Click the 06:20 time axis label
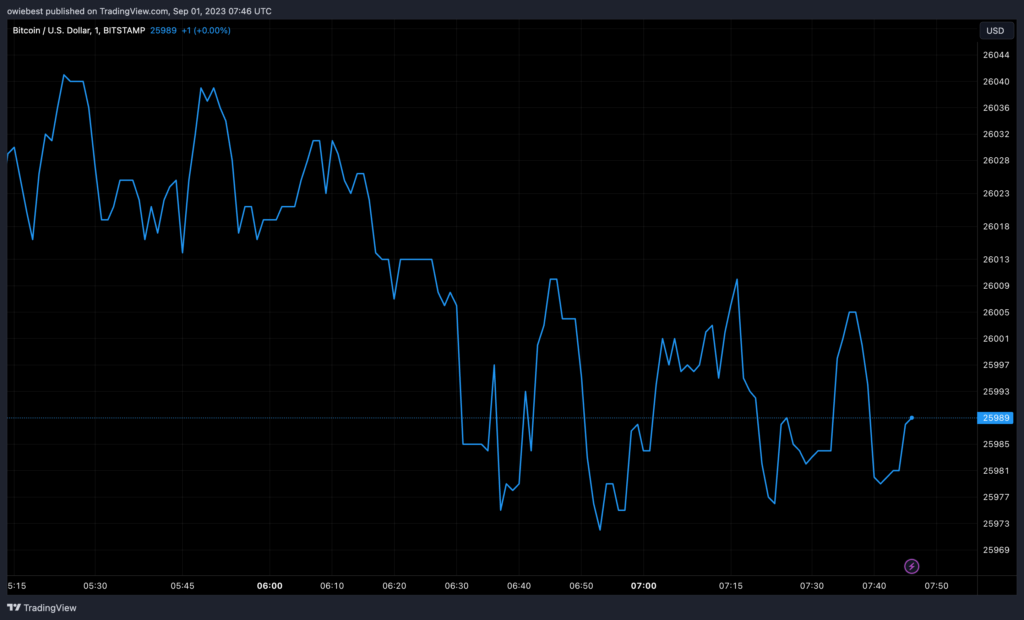This screenshot has height=620, width=1024. click(394, 586)
